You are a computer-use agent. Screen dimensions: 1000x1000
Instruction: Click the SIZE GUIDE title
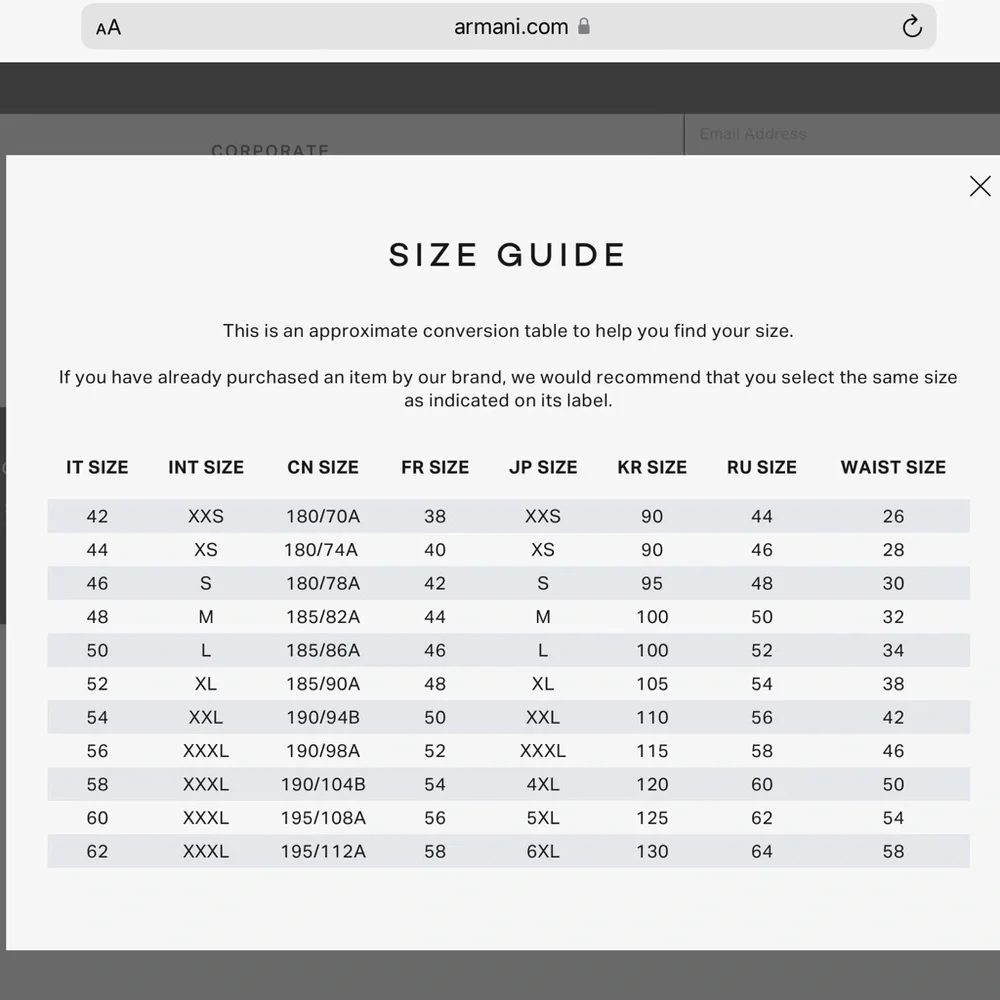[x=508, y=255]
